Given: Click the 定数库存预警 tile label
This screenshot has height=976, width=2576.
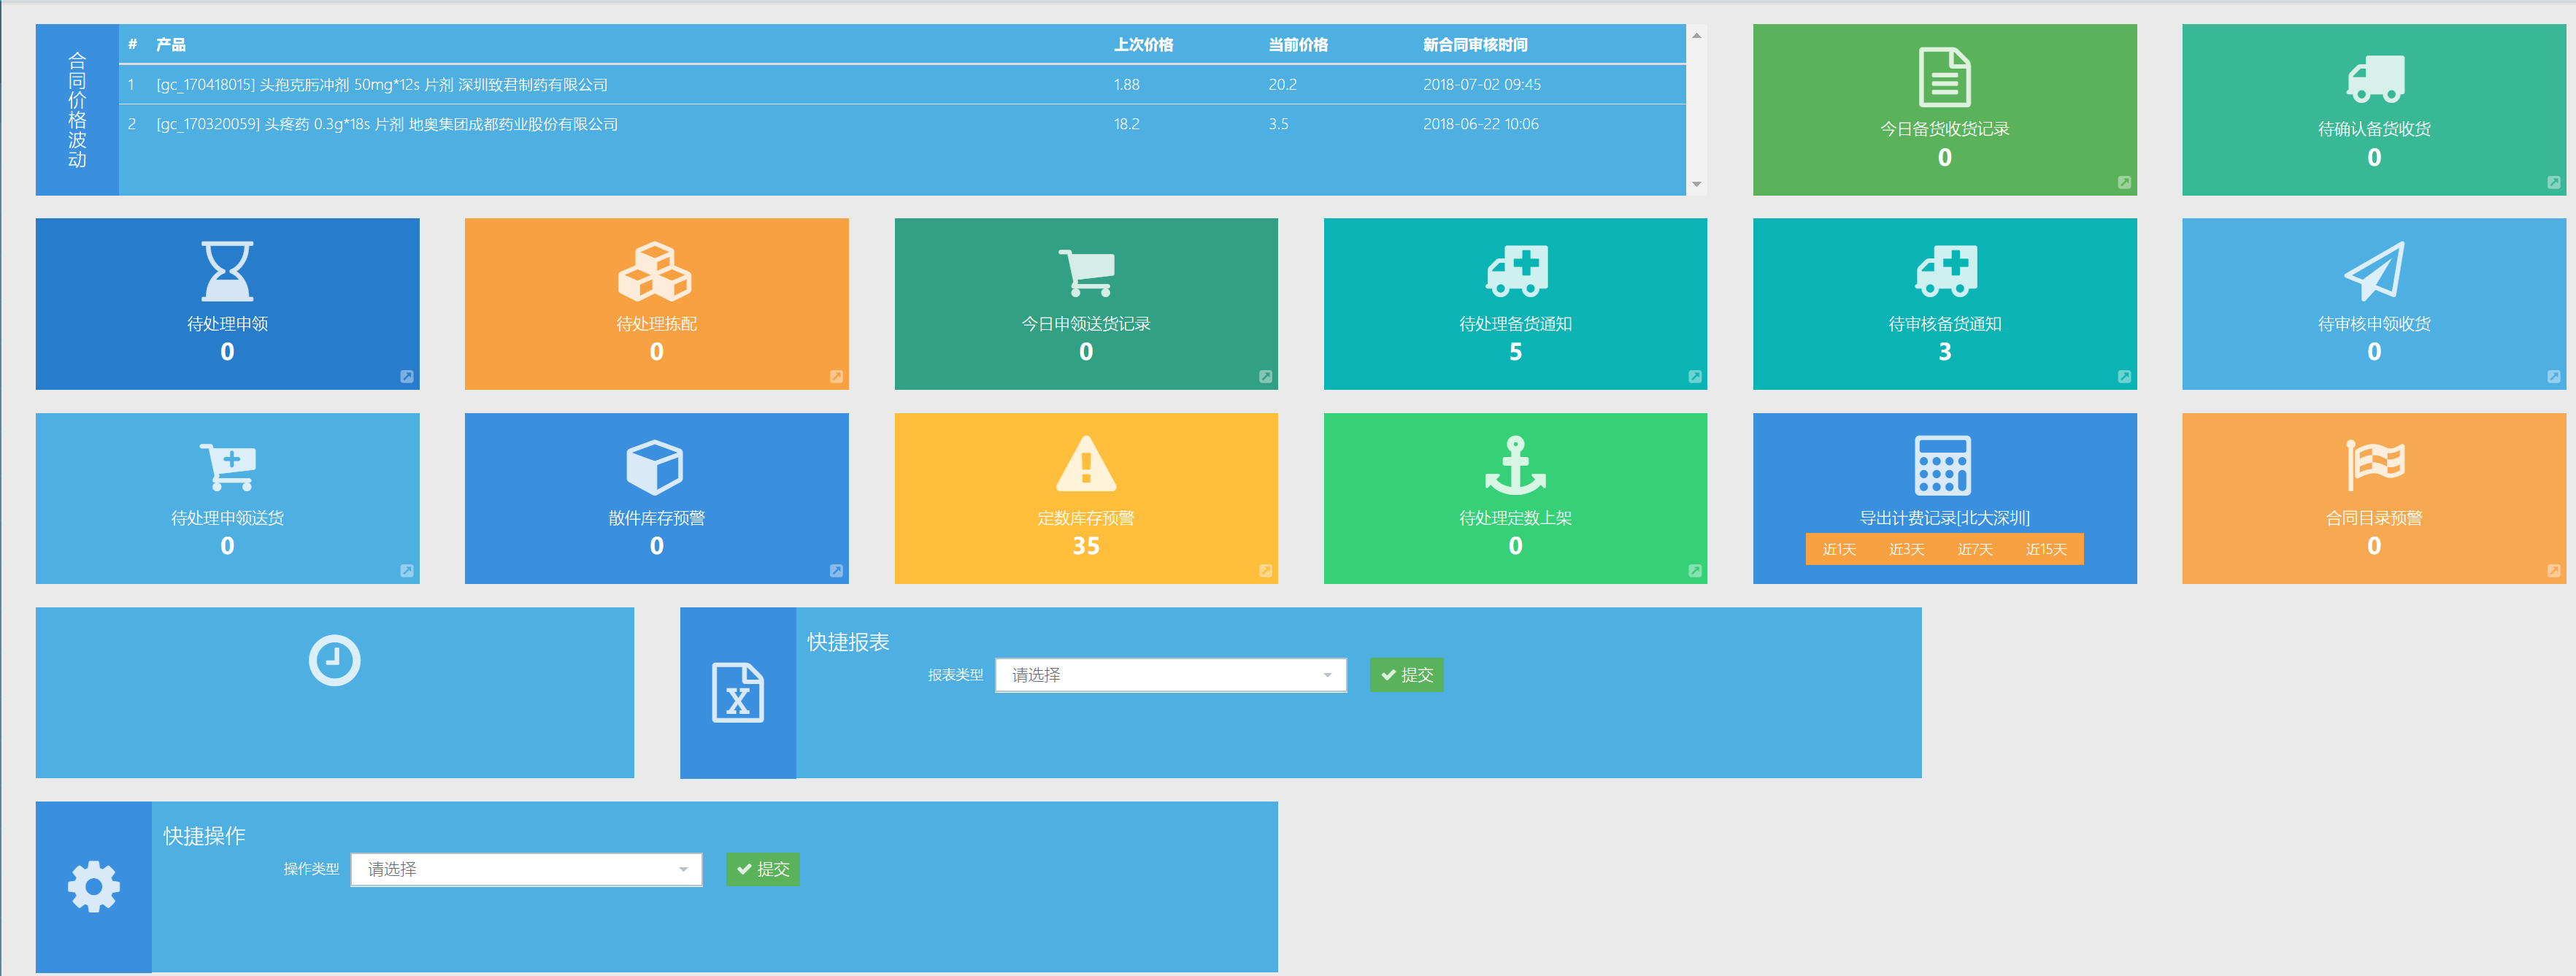Looking at the screenshot, I should coord(1086,518).
